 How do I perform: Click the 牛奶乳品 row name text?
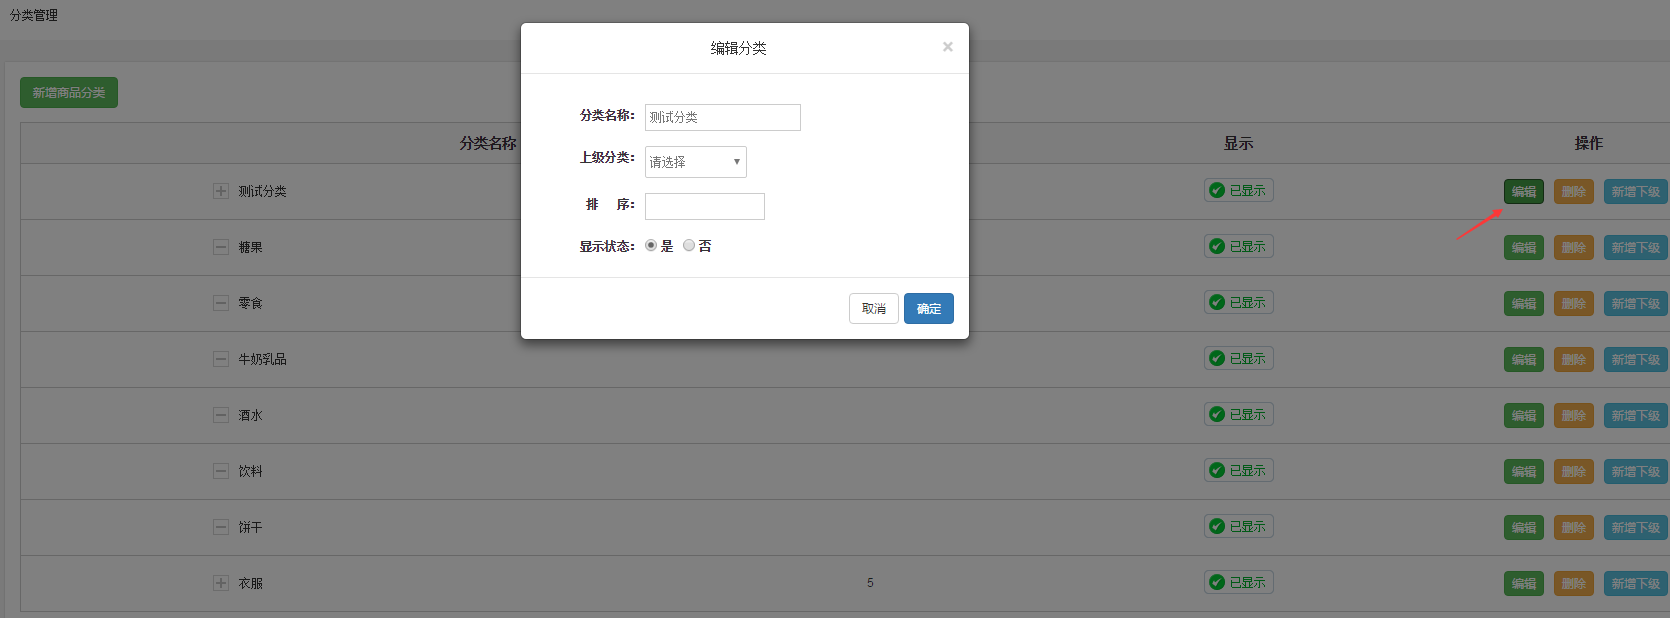tap(262, 359)
